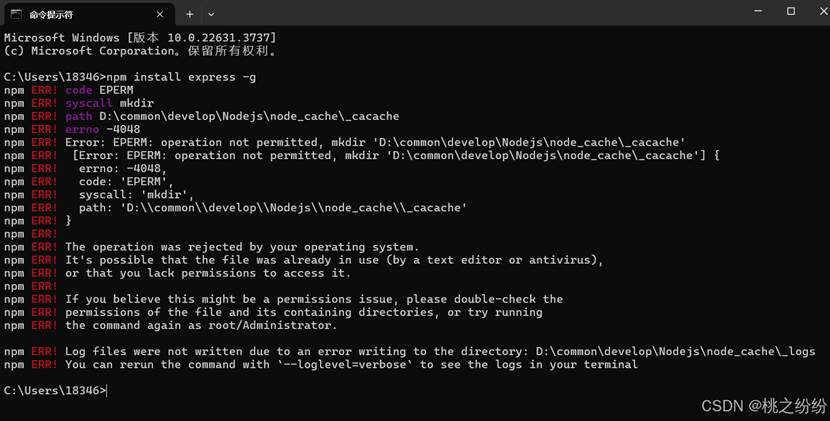This screenshot has height=421, width=830.
Task: Click the empty title bar area beside the tabs
Action: (x=476, y=13)
